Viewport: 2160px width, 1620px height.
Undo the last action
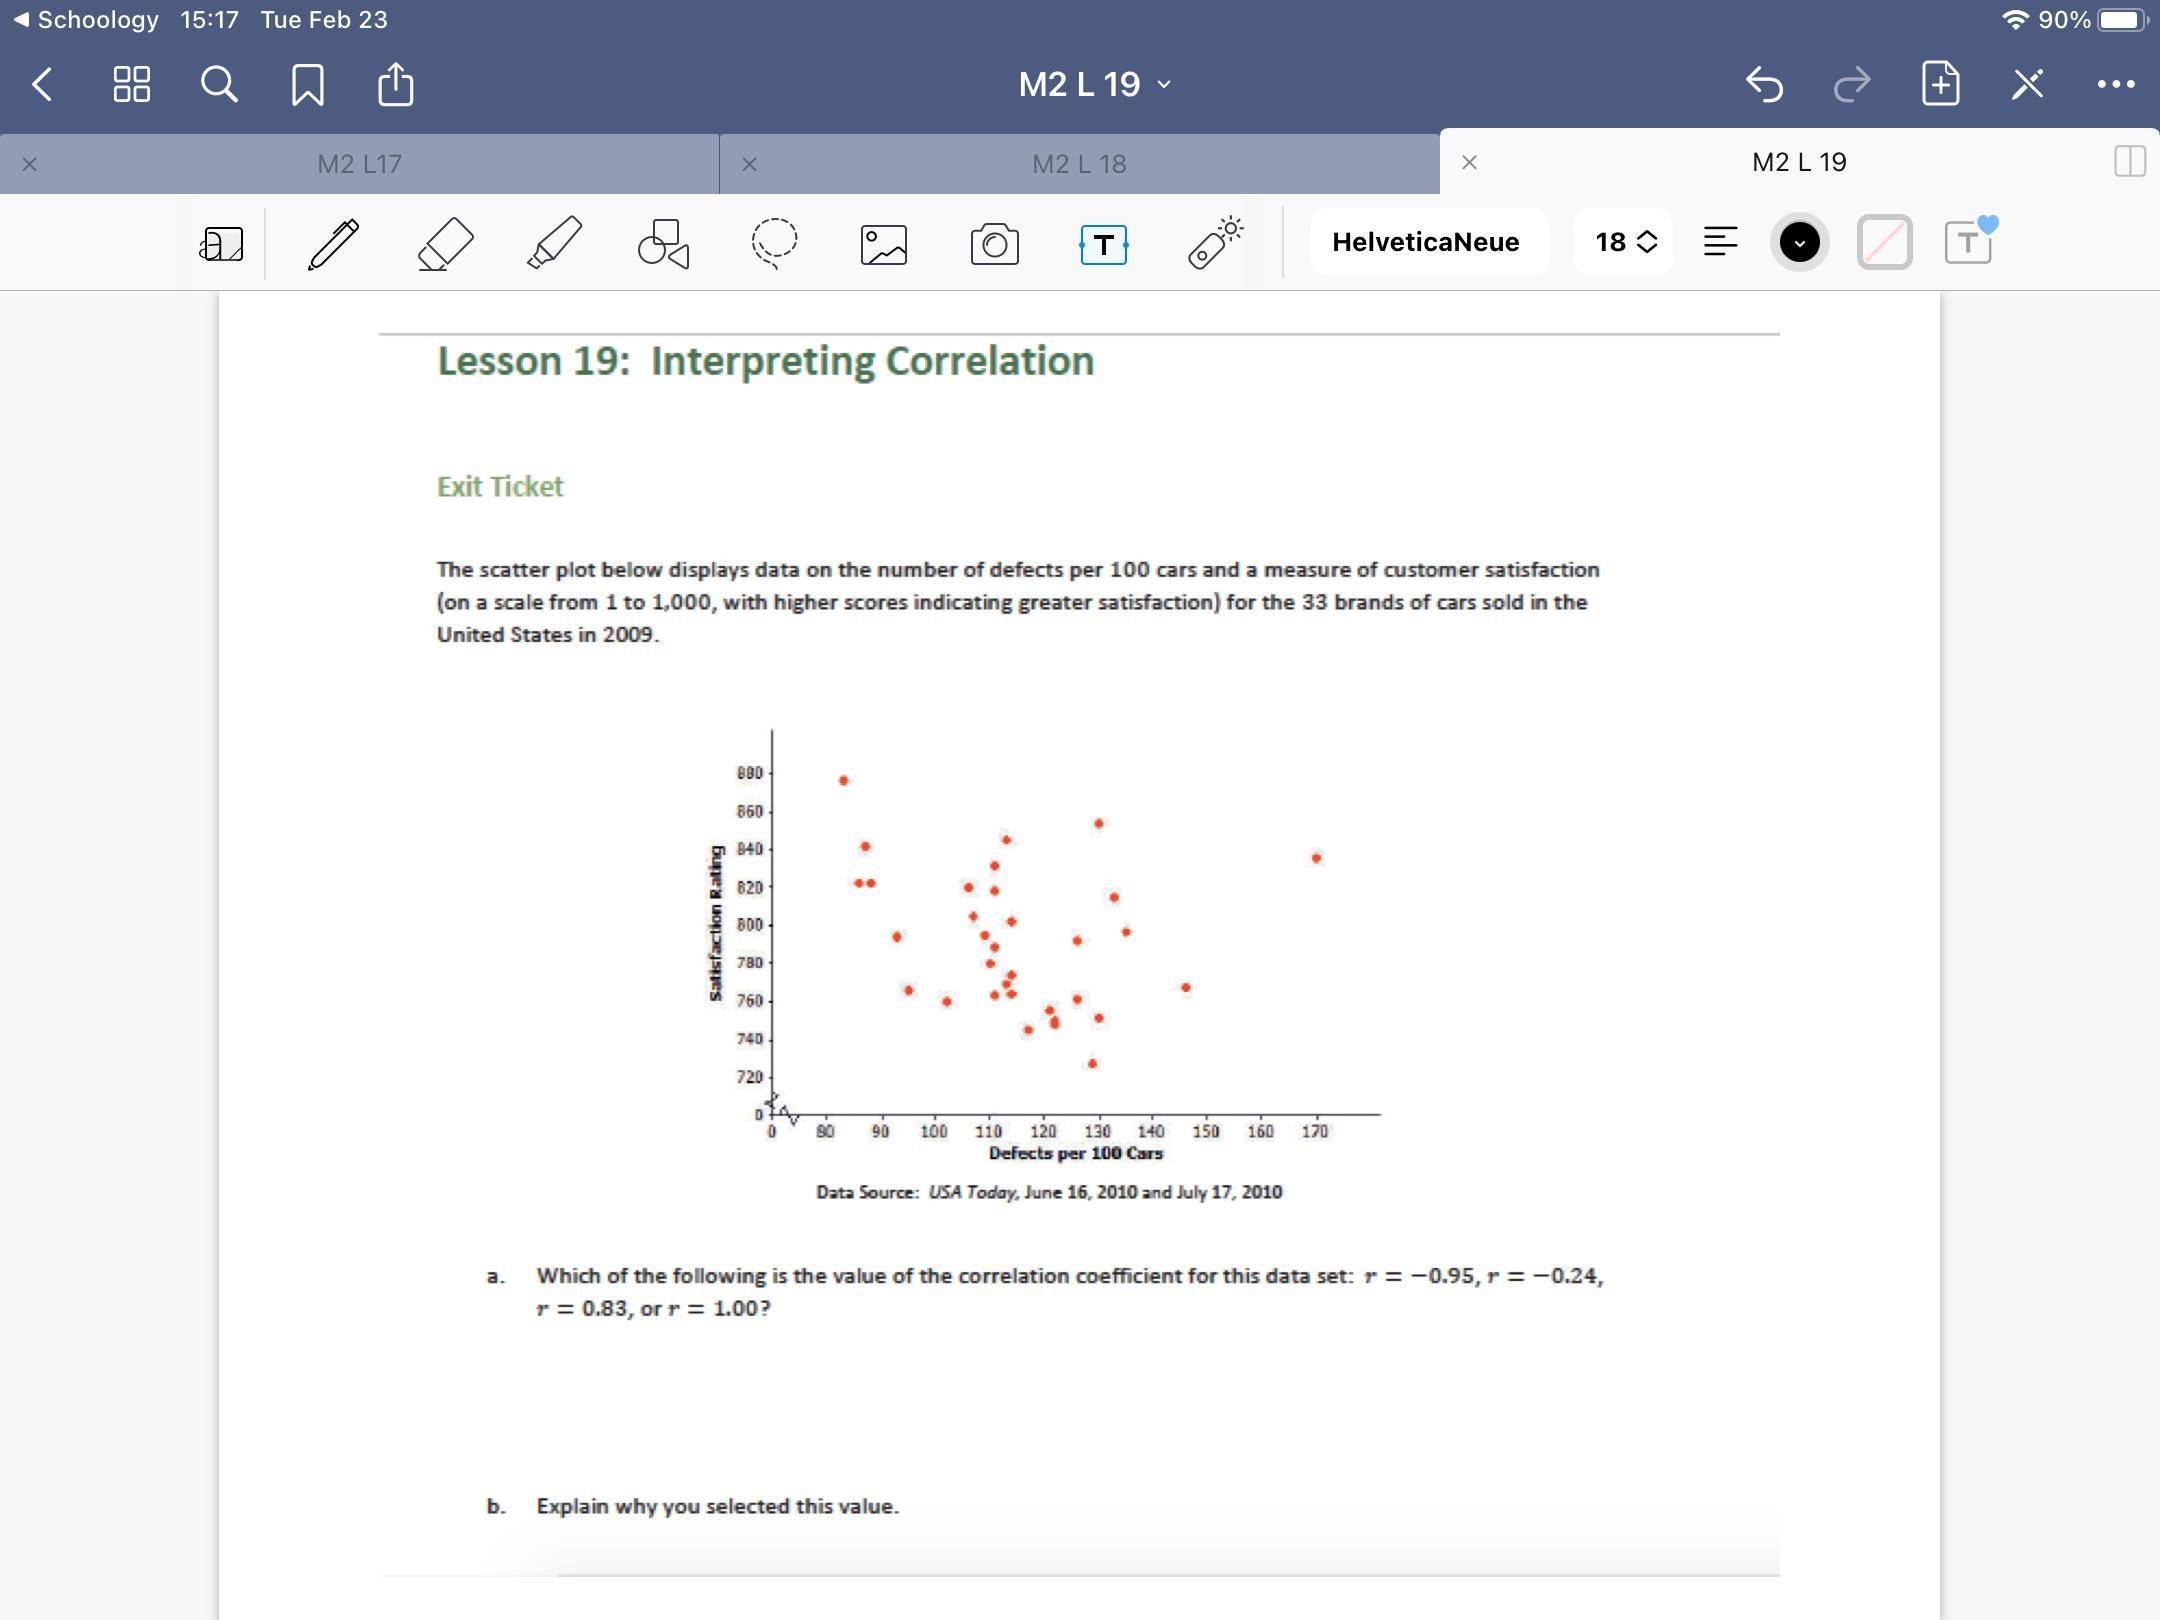[1764, 84]
